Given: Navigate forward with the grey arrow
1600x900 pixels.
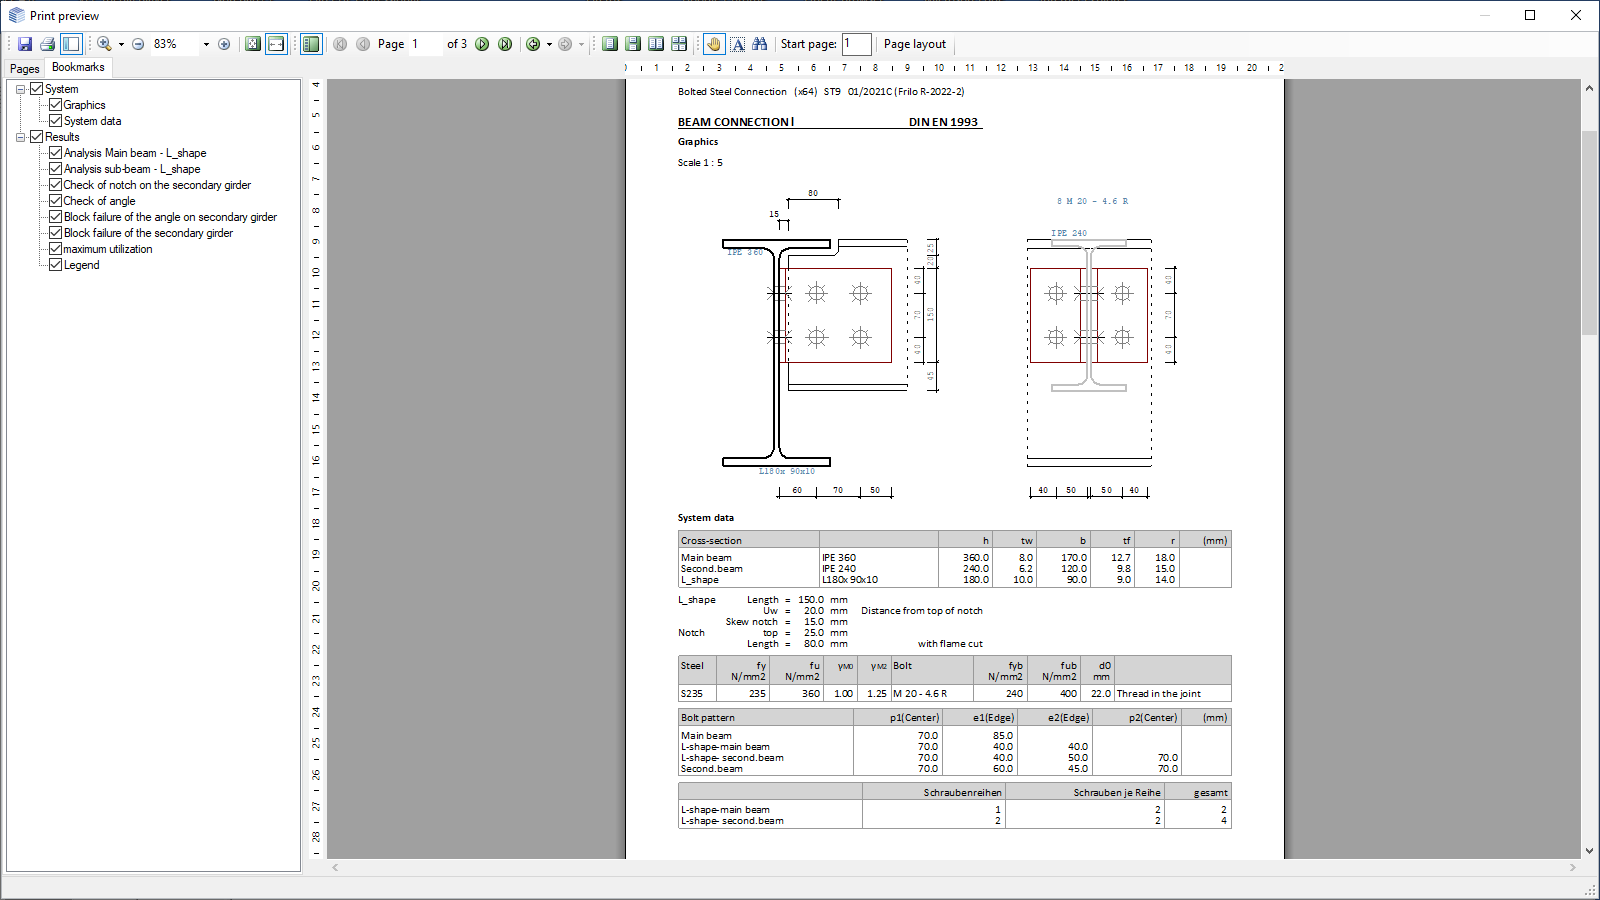Looking at the screenshot, I should 565,44.
